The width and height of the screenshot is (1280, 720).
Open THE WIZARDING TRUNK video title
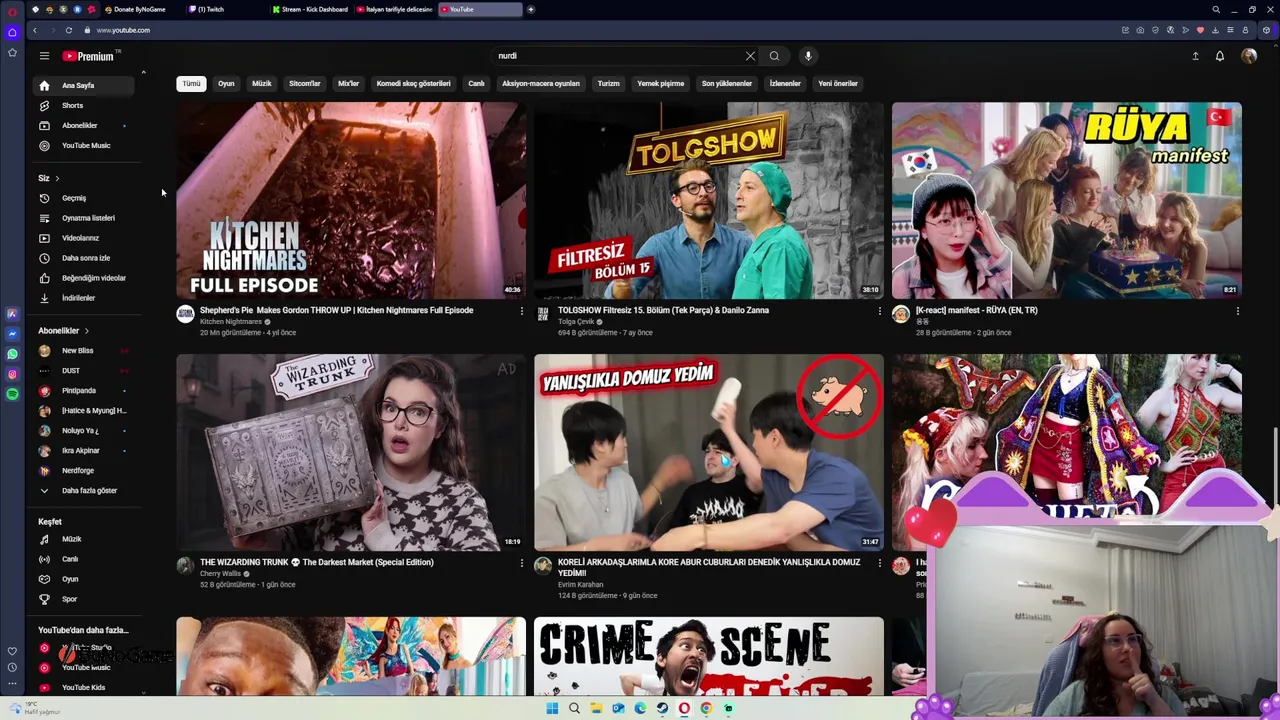click(x=316, y=562)
